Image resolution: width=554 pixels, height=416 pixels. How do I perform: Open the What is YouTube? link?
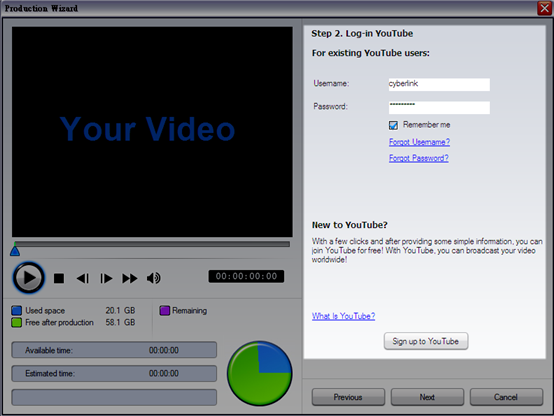pyautogui.click(x=343, y=316)
